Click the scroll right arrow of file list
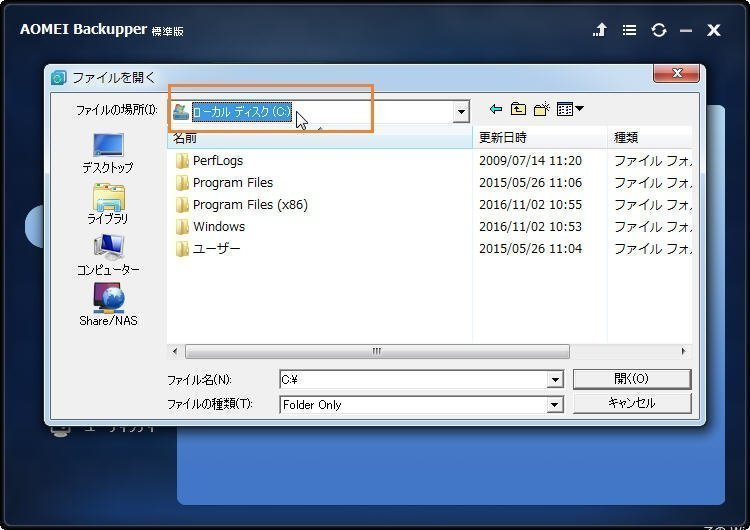This screenshot has height=530, width=750. (683, 352)
